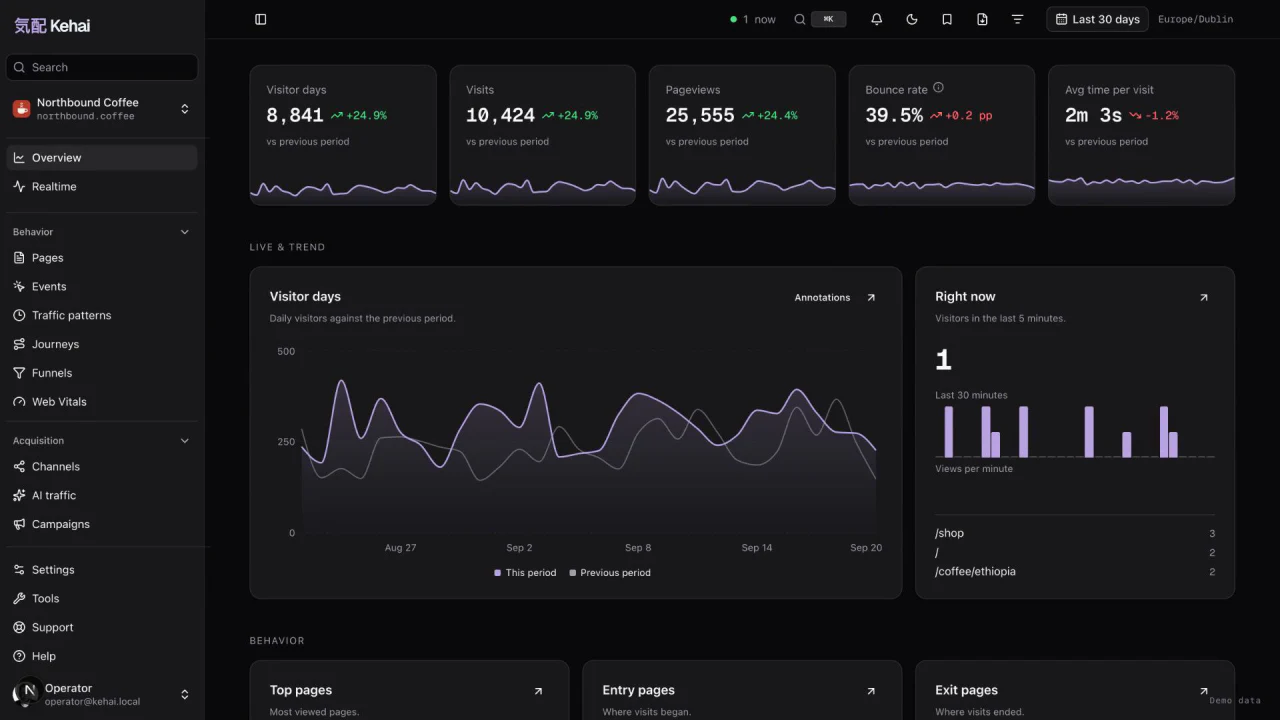1280x720 pixels.
Task: Open Support in the sidebar
Action: tap(102, 628)
